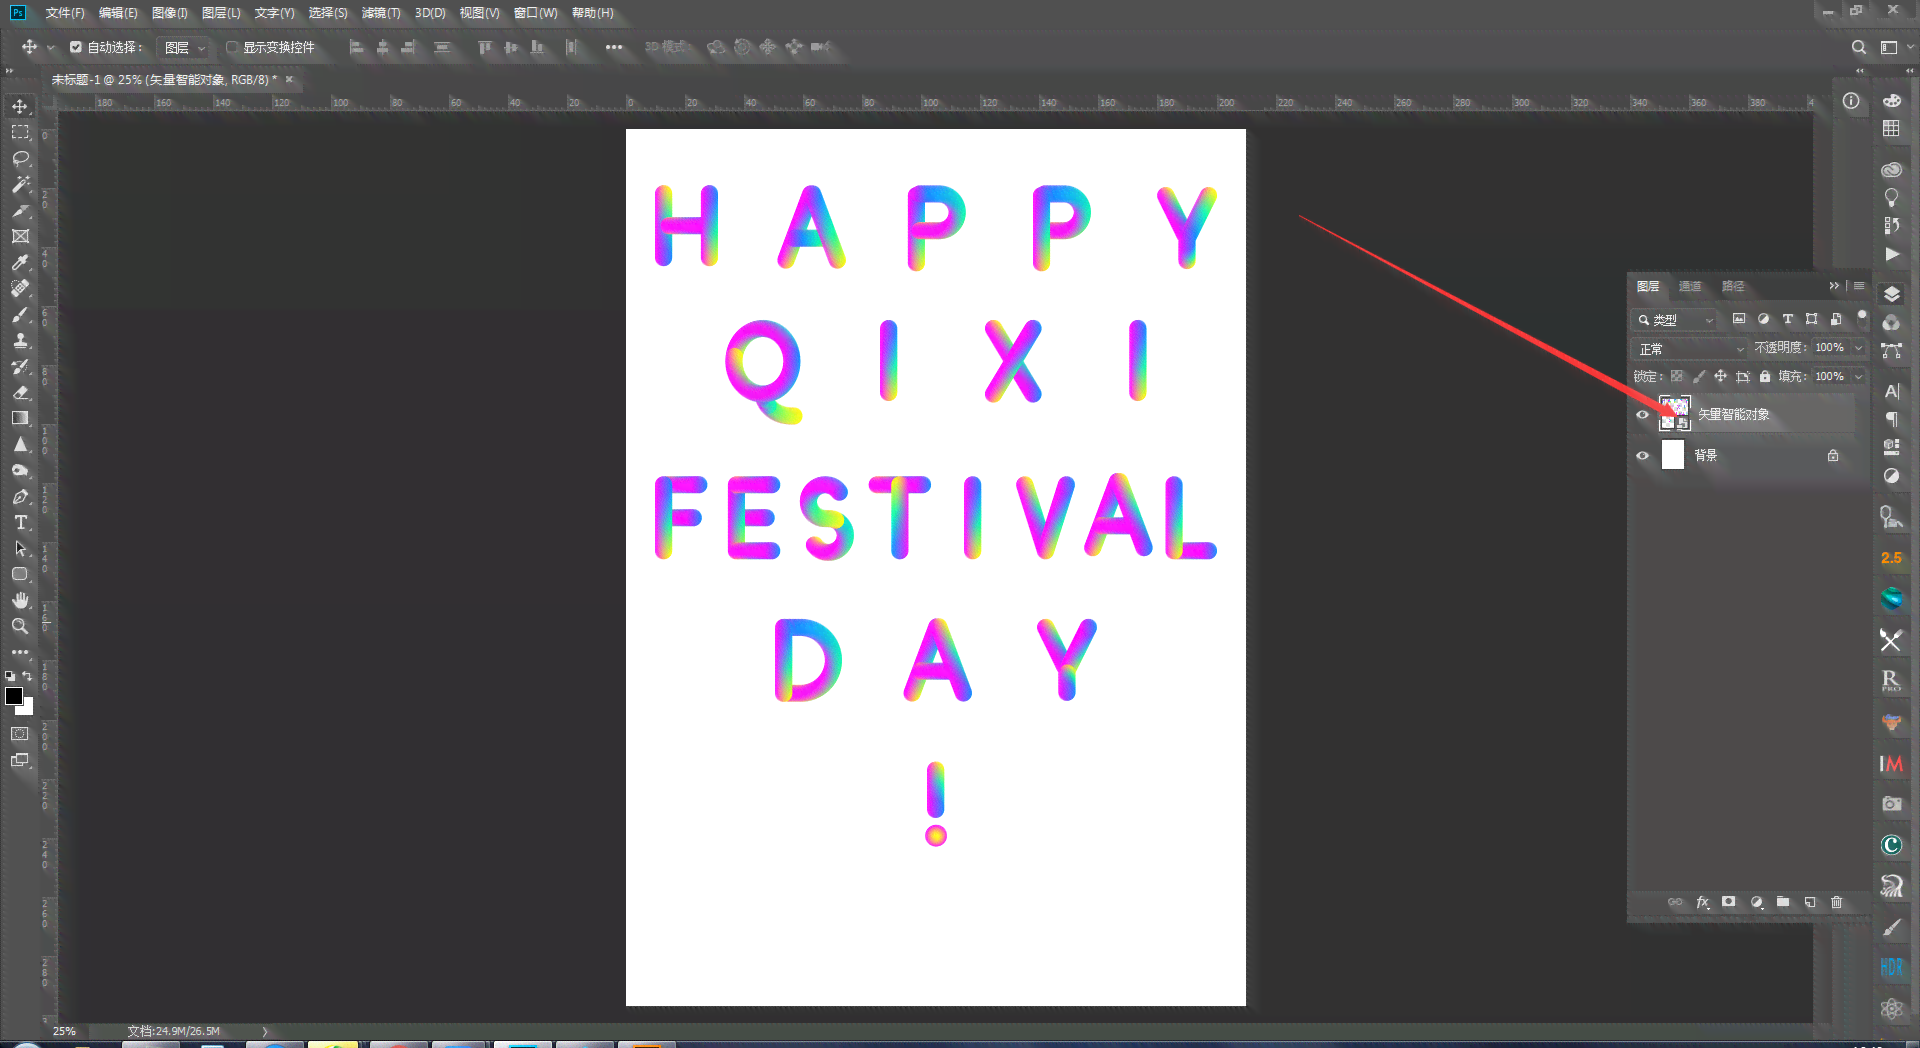
Task: Expand the 填充 fill value arrow
Action: (x=1858, y=377)
